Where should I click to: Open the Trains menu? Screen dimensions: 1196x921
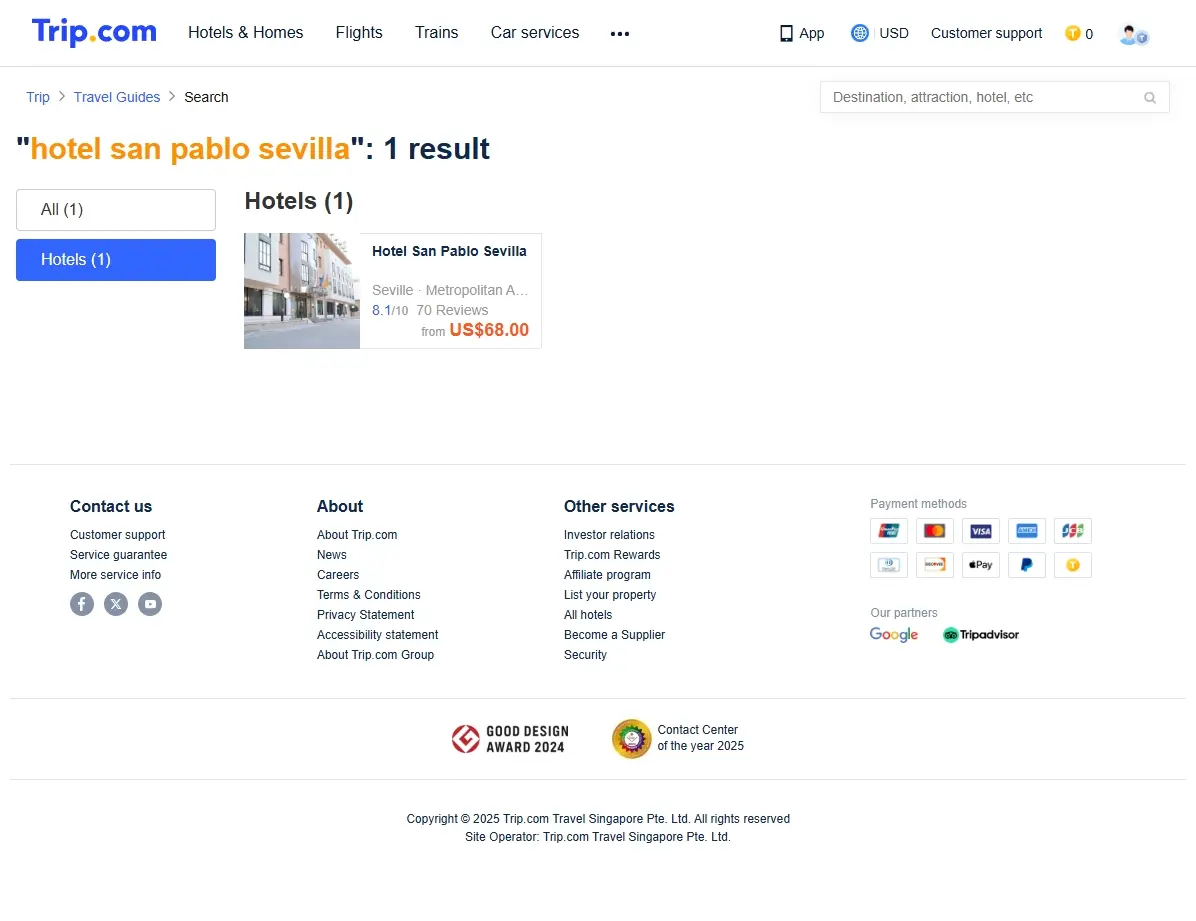[436, 33]
